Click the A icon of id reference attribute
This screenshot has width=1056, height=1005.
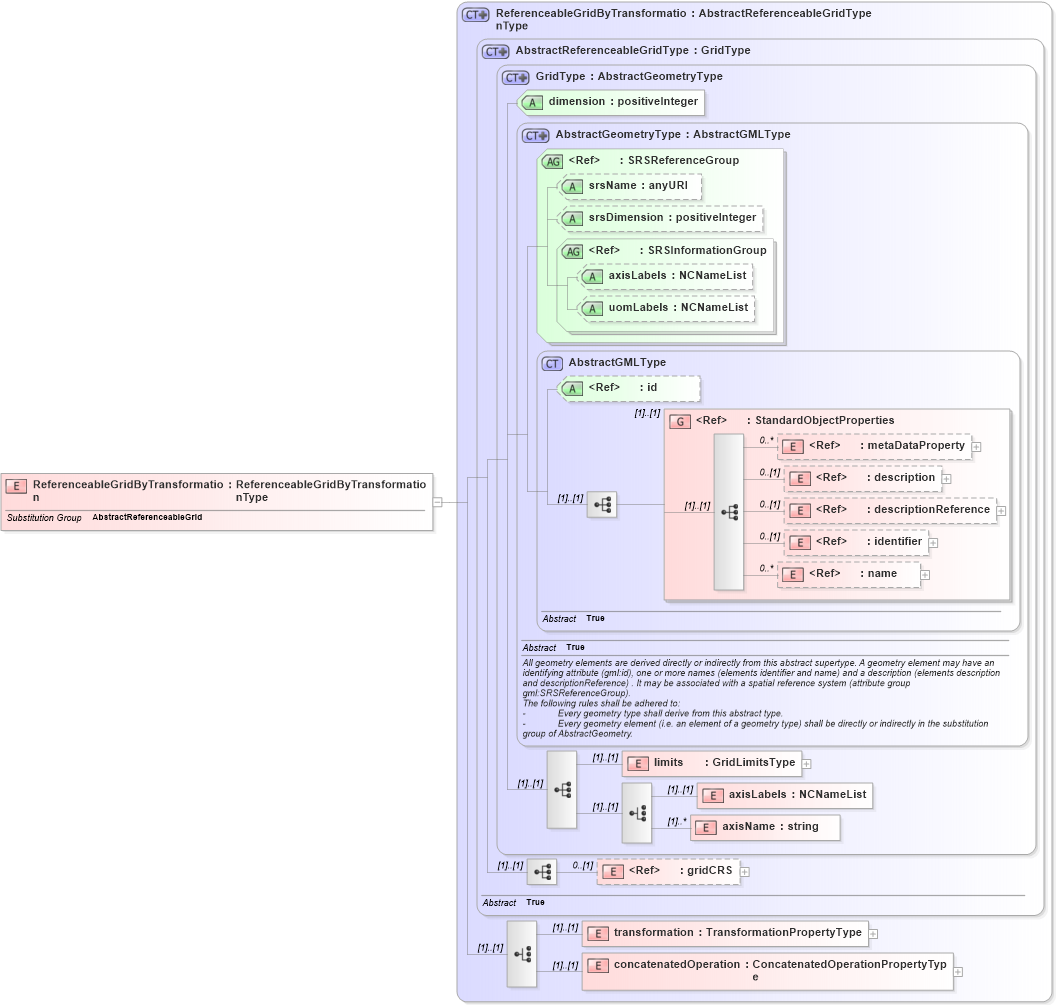572,389
